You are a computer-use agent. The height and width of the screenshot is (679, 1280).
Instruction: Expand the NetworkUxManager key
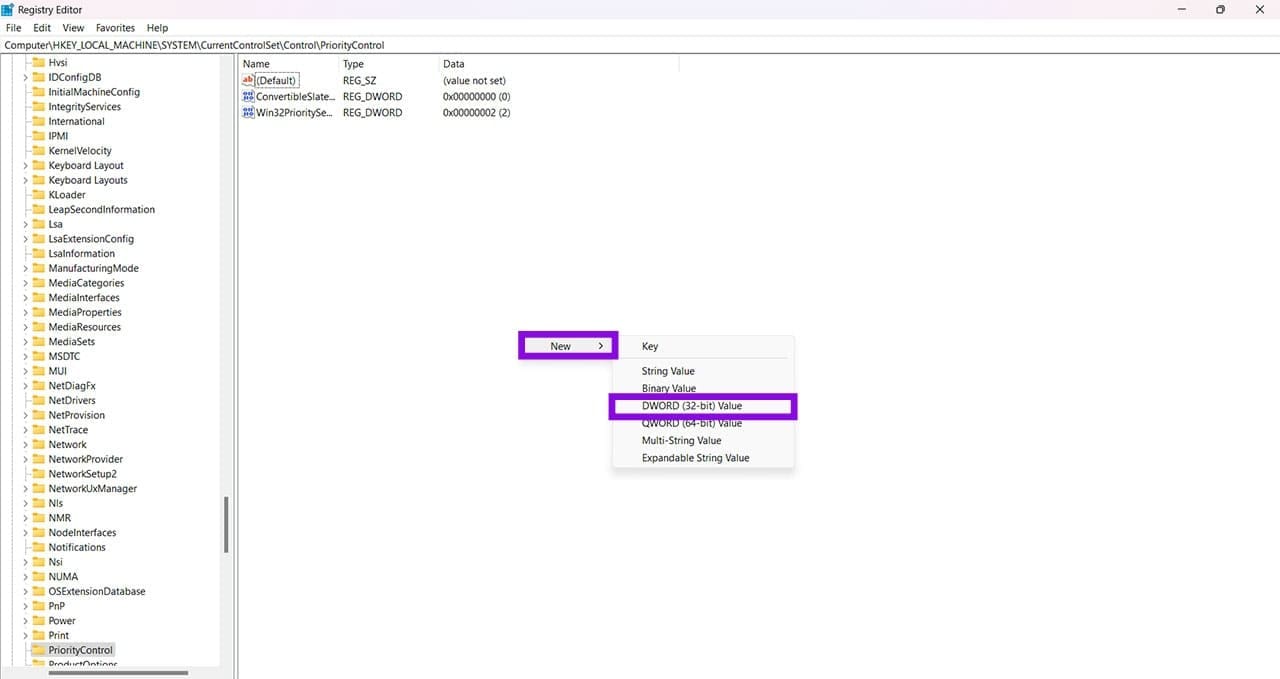pos(25,488)
